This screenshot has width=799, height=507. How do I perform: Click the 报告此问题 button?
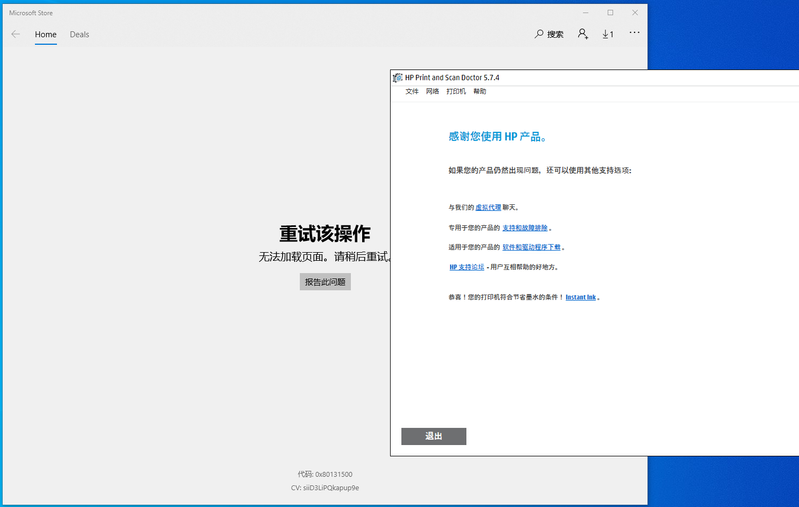(325, 282)
